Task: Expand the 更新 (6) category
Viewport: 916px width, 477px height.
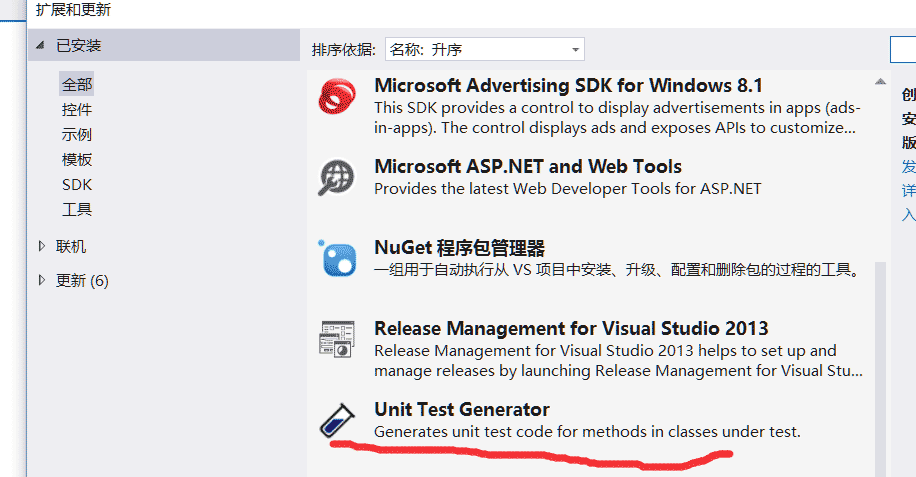Action: [x=41, y=280]
